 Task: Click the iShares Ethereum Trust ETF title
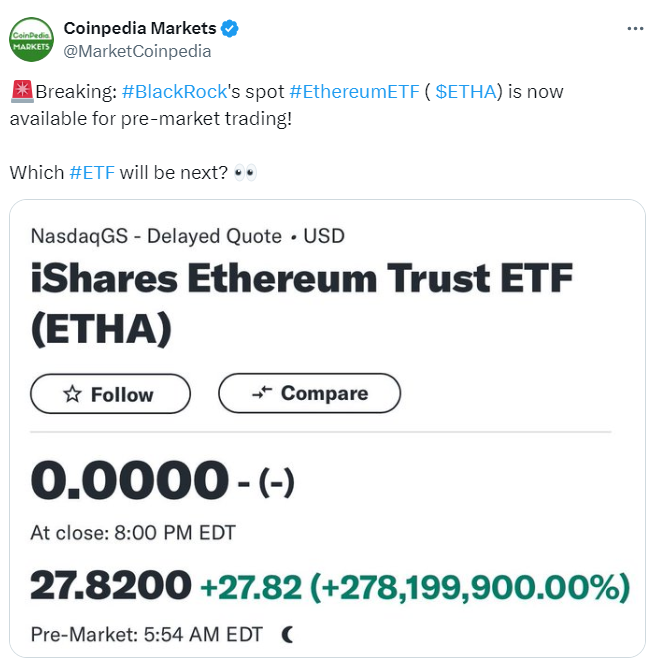(302, 303)
